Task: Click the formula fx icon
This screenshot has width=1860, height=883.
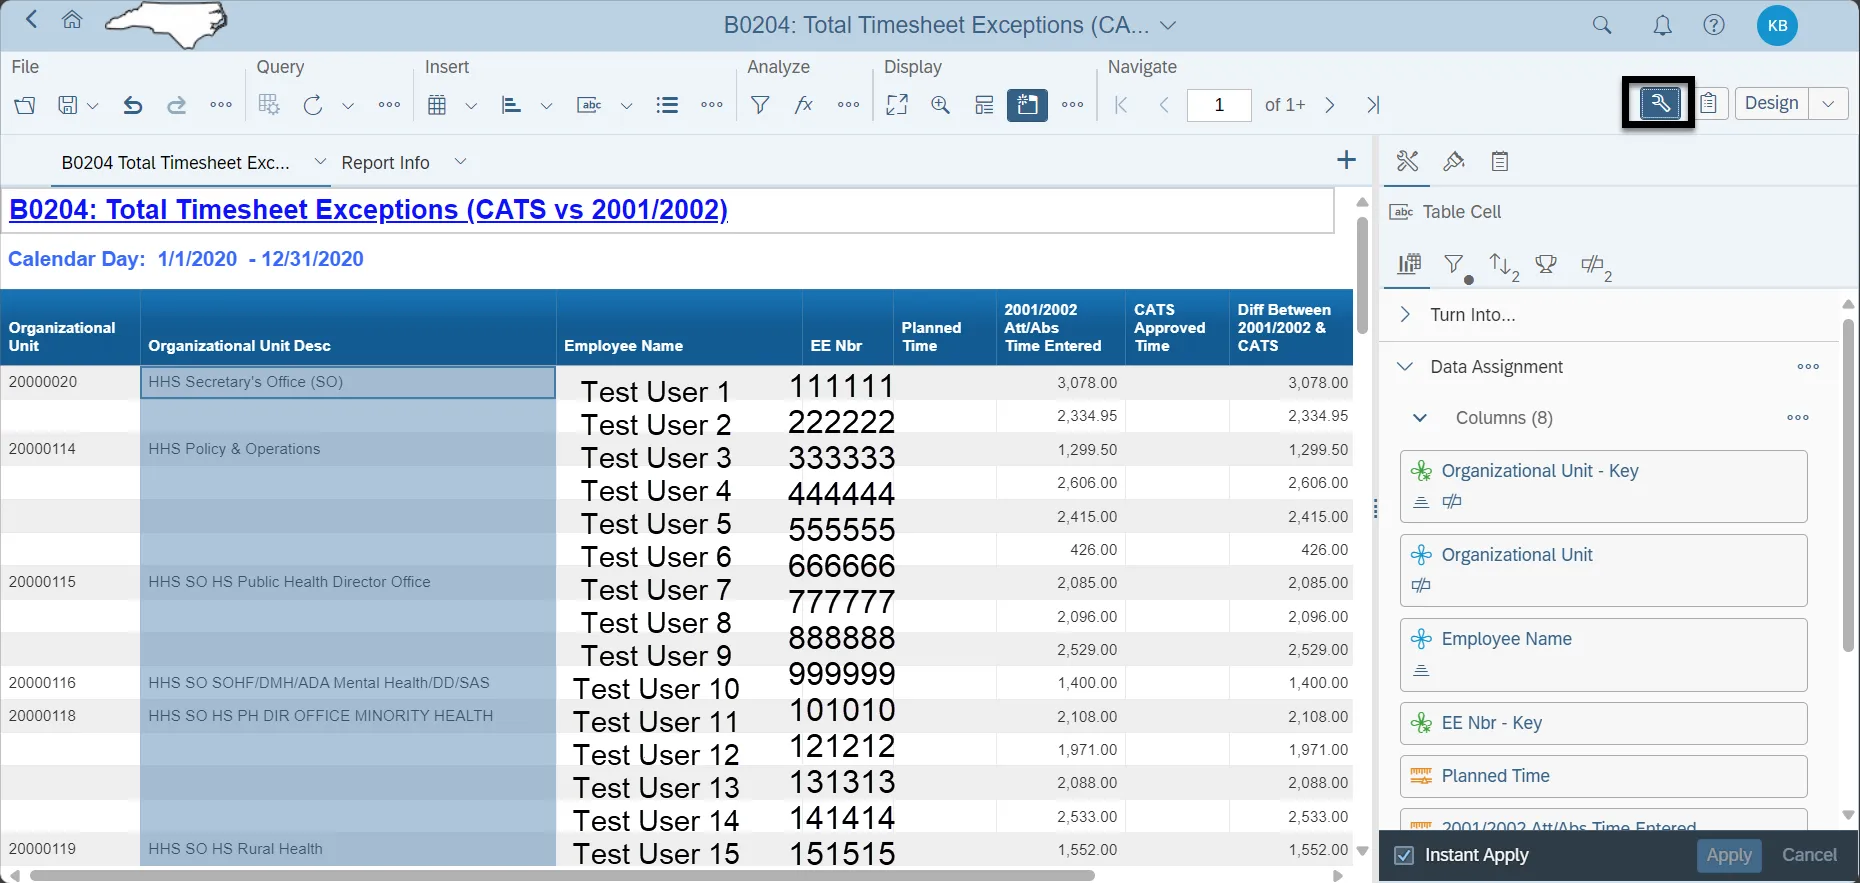Action: coord(803,105)
